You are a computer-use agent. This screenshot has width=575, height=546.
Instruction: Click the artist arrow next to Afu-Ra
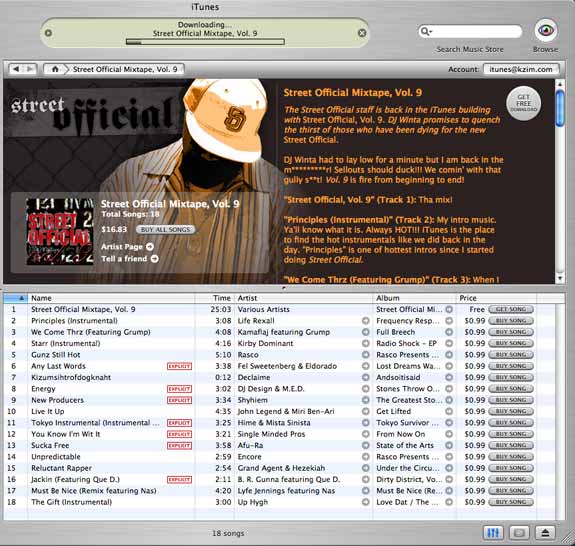pyautogui.click(x=366, y=446)
